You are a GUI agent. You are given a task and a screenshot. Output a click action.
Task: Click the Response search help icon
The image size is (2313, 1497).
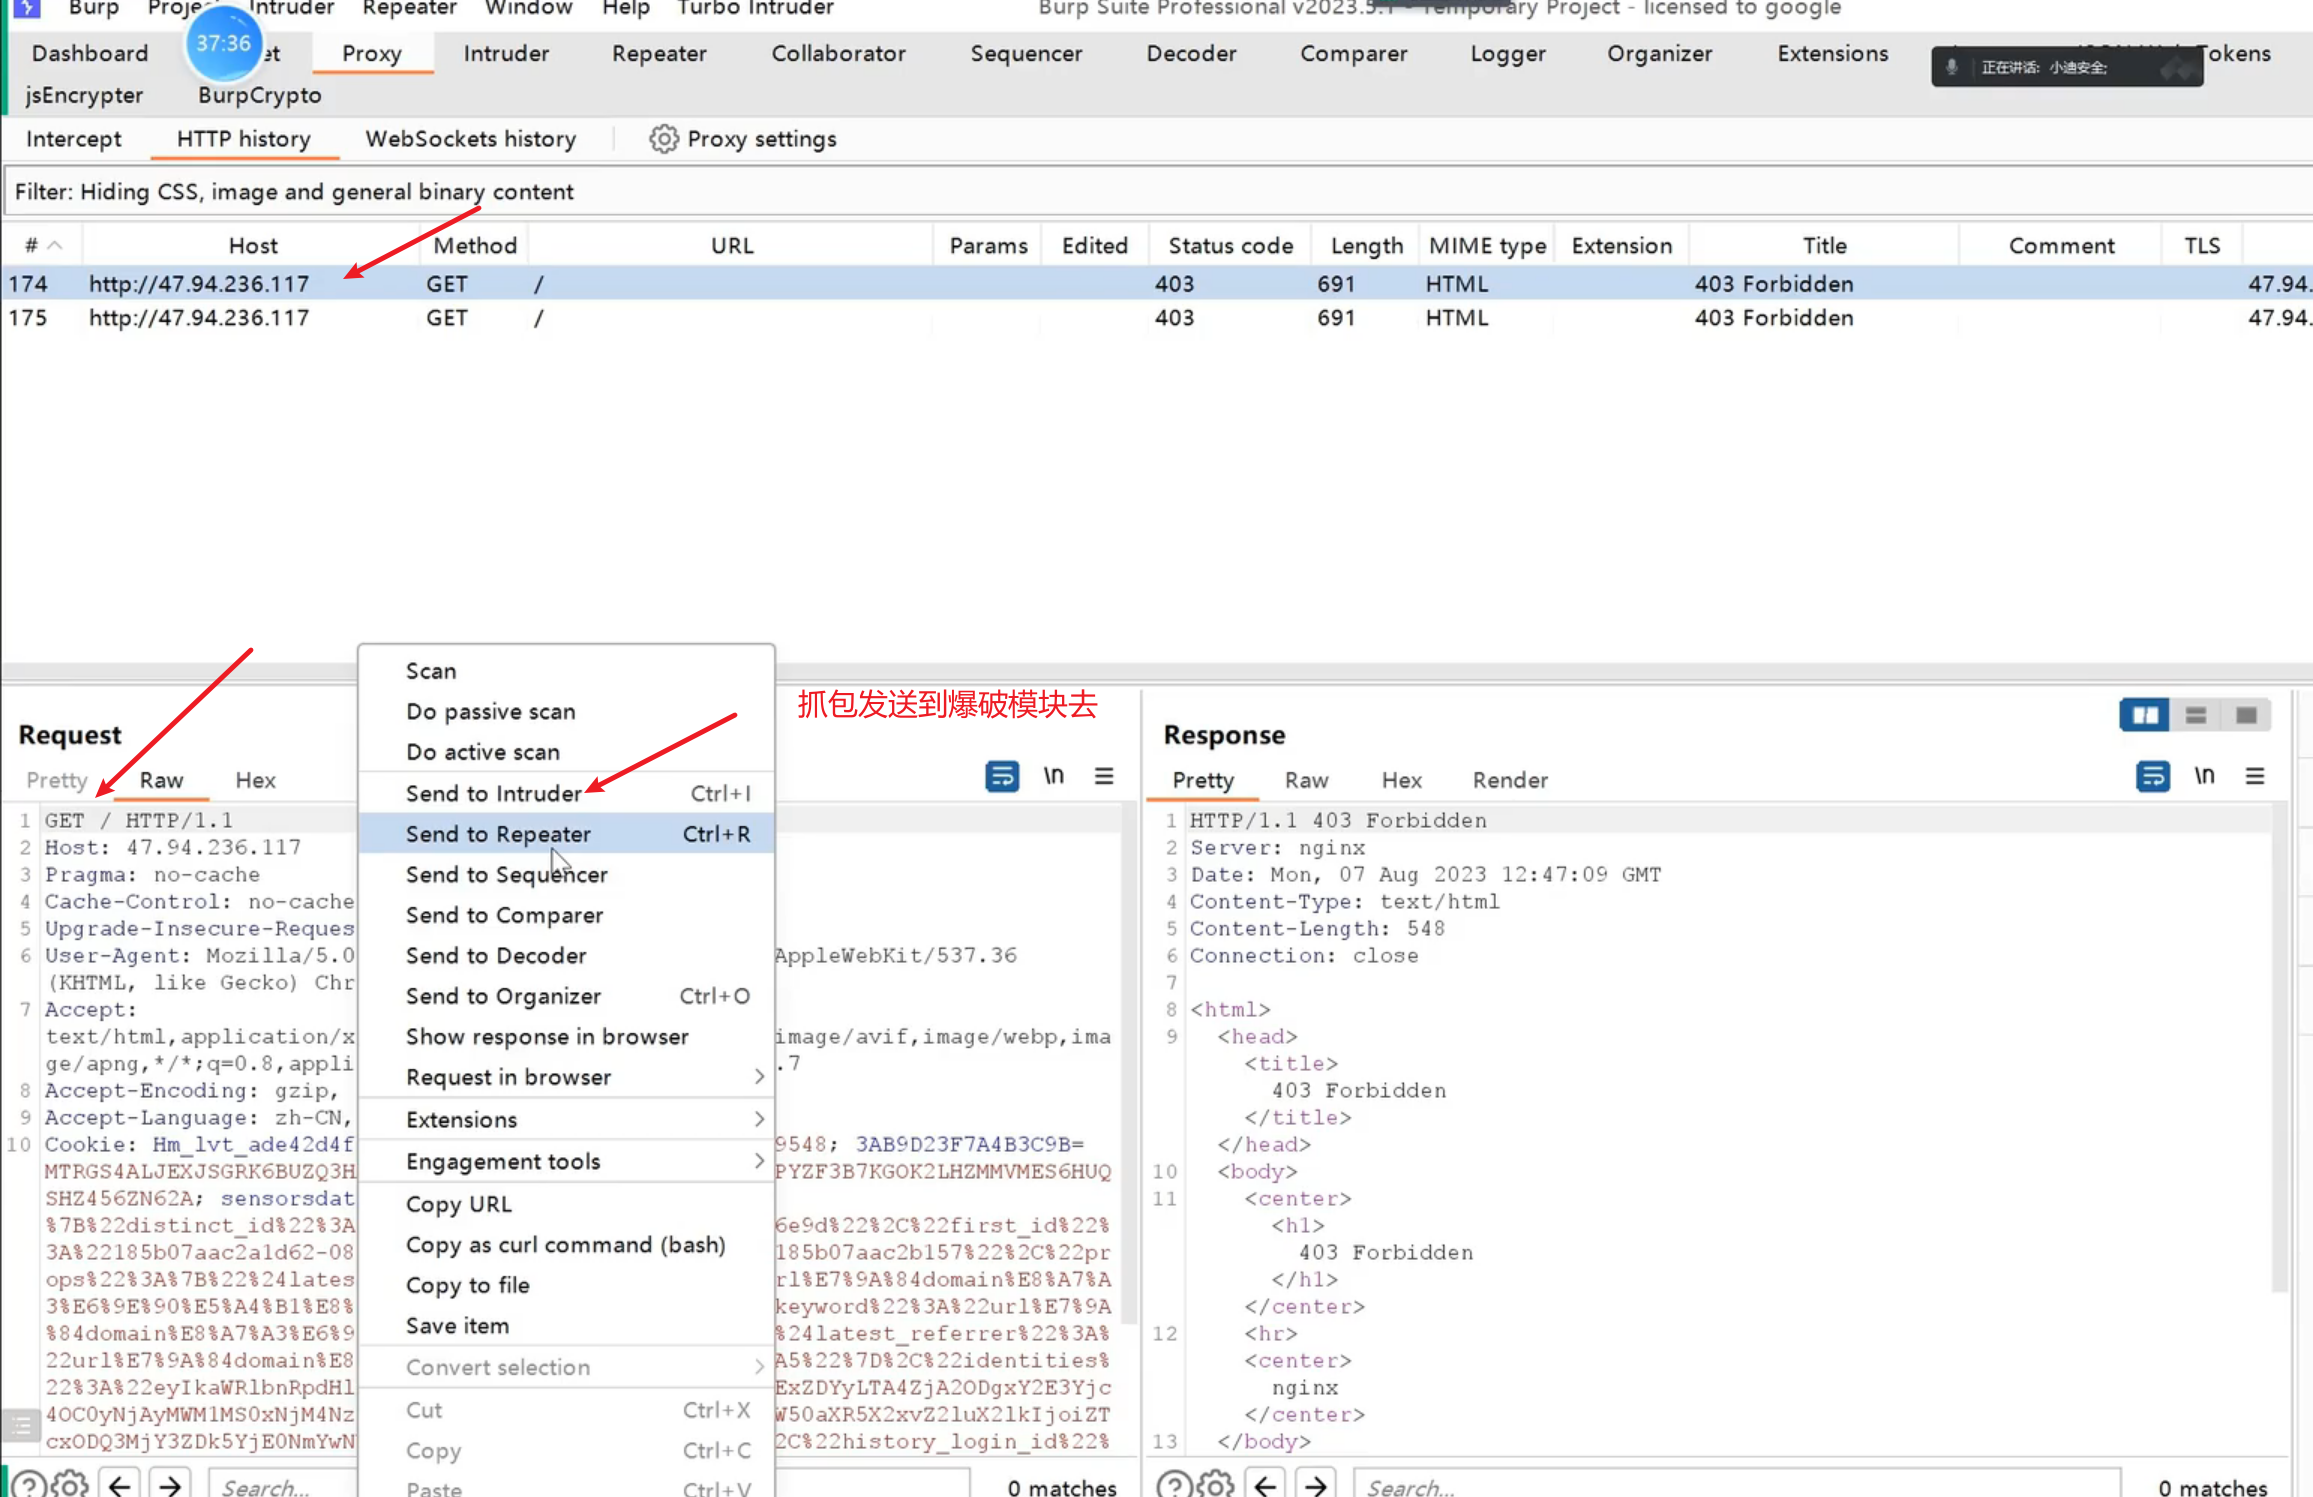pos(1173,1485)
